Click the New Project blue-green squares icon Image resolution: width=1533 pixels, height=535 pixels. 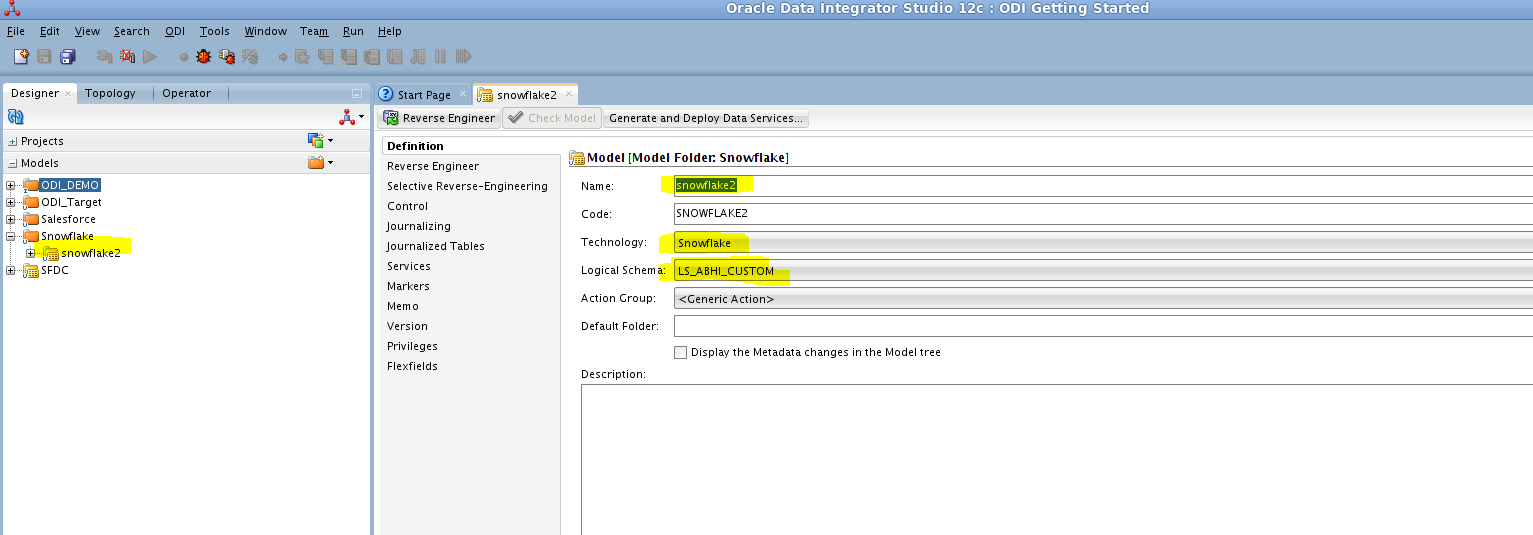click(316, 141)
